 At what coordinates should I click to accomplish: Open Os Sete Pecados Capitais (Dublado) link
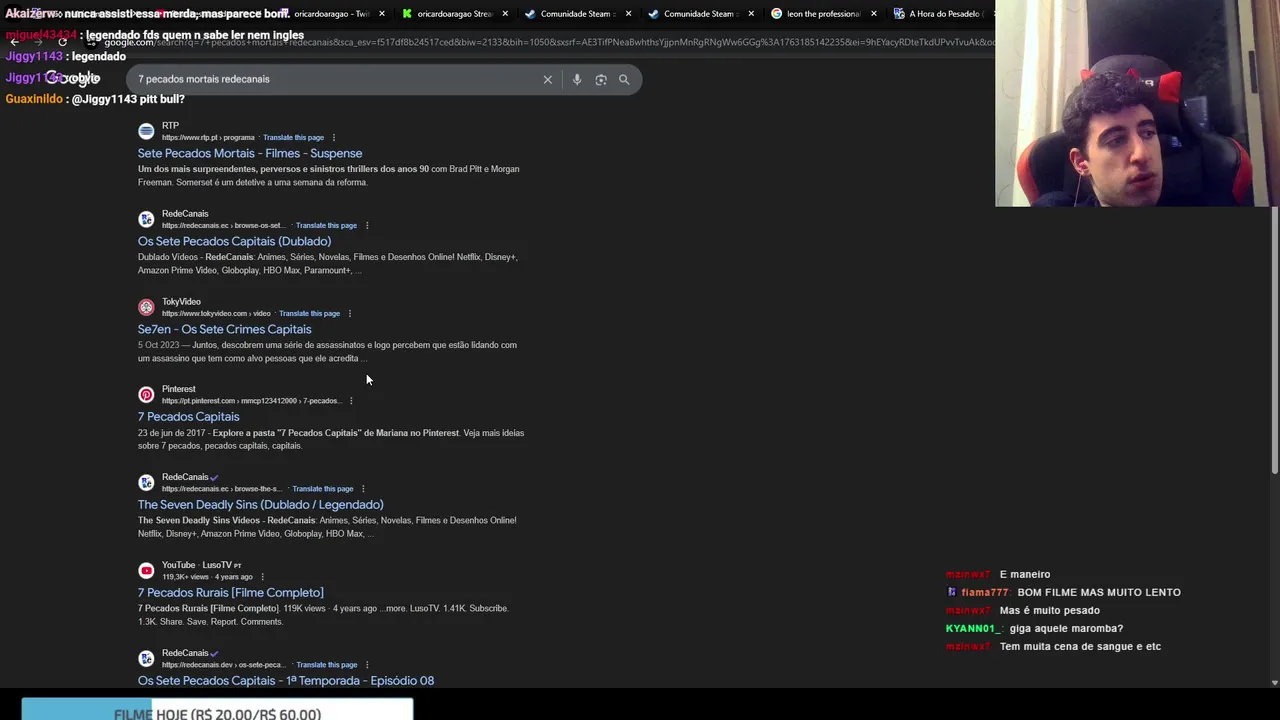tap(234, 241)
